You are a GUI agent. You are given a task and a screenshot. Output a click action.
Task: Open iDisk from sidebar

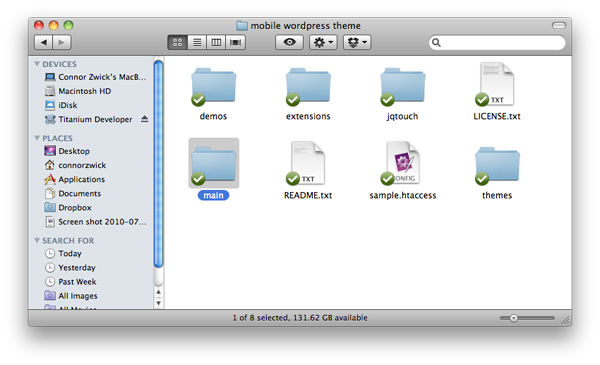tap(61, 105)
